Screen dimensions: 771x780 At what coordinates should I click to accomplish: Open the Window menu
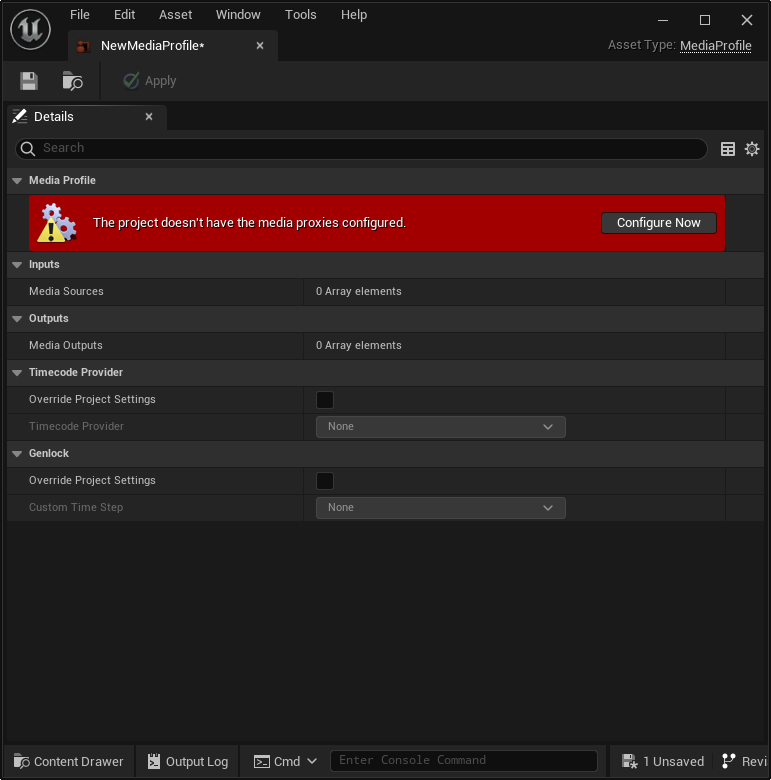coord(238,15)
